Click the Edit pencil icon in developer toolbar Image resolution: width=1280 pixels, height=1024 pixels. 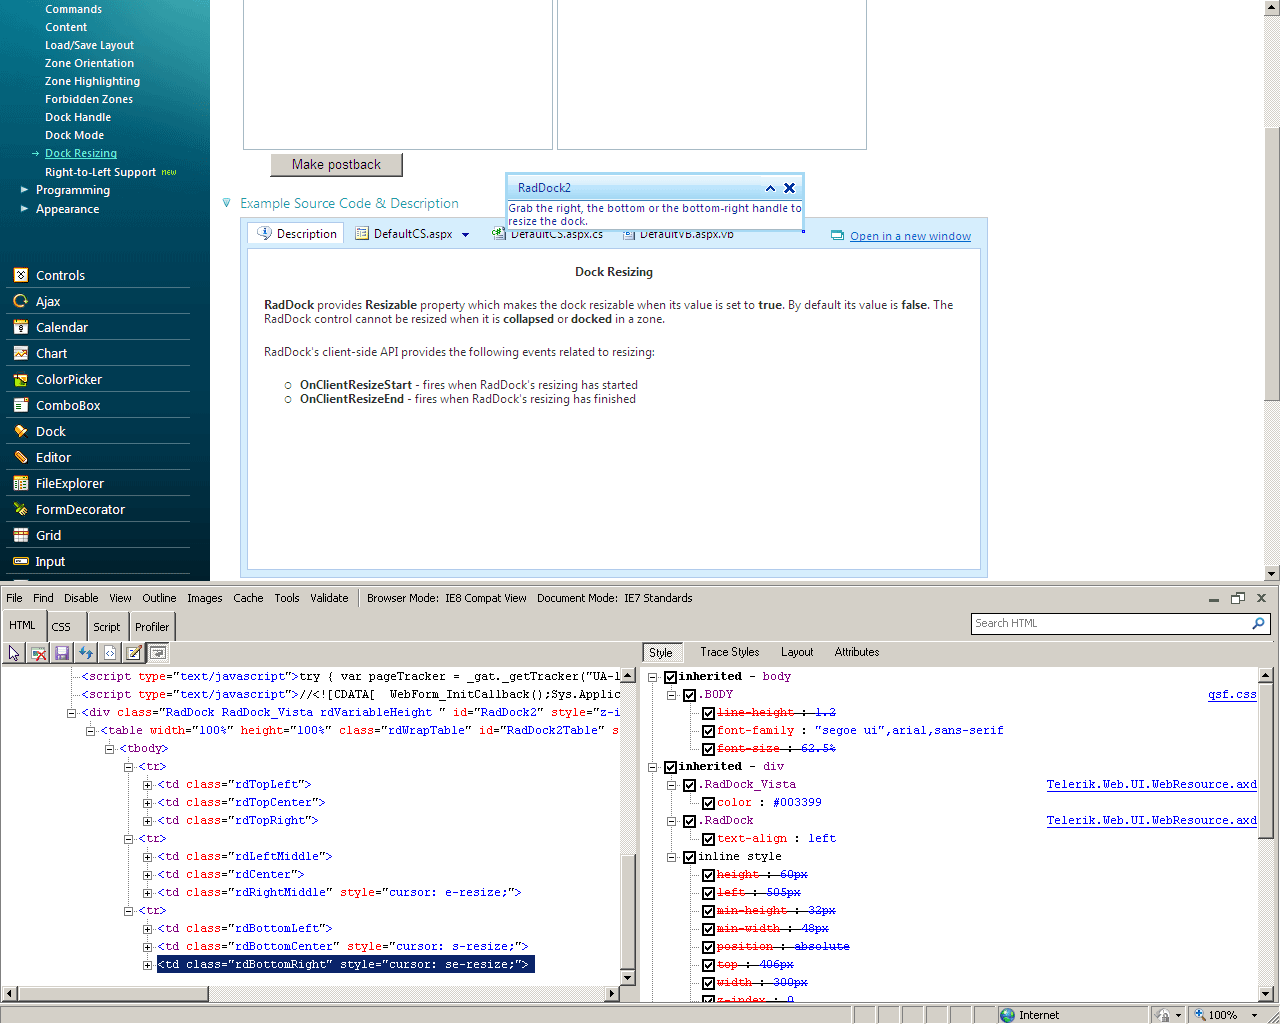(x=134, y=653)
